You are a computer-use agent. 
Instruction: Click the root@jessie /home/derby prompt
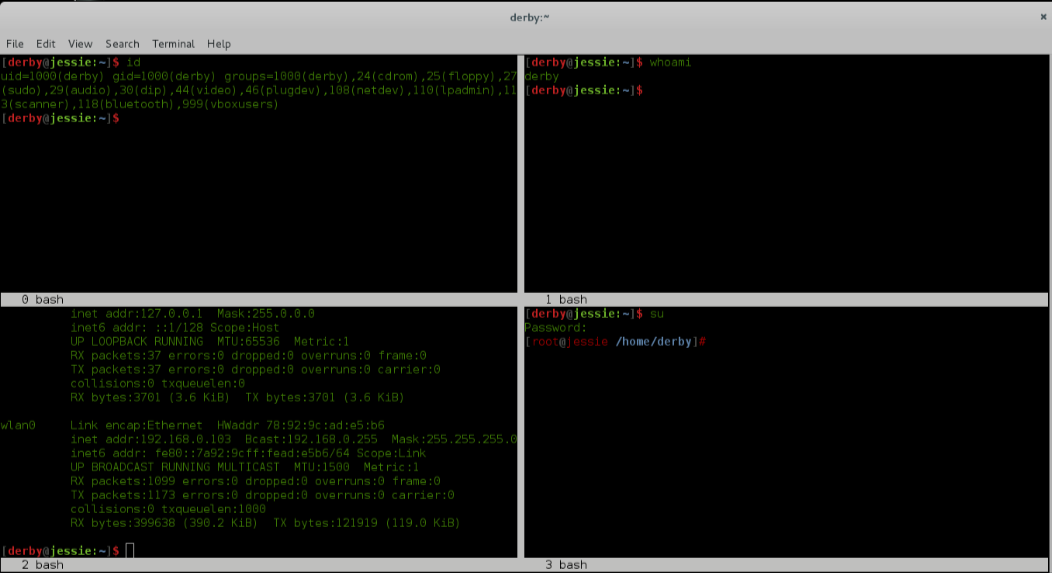tap(615, 342)
